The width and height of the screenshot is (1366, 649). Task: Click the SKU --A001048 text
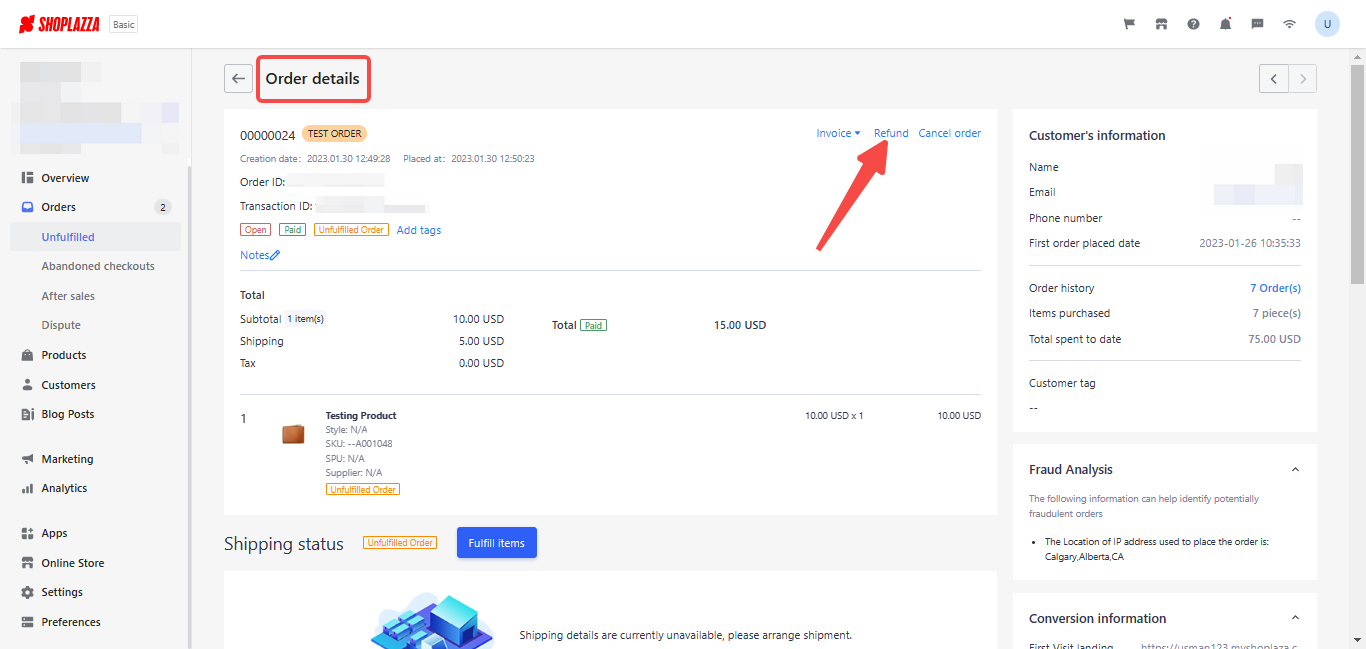(x=359, y=444)
